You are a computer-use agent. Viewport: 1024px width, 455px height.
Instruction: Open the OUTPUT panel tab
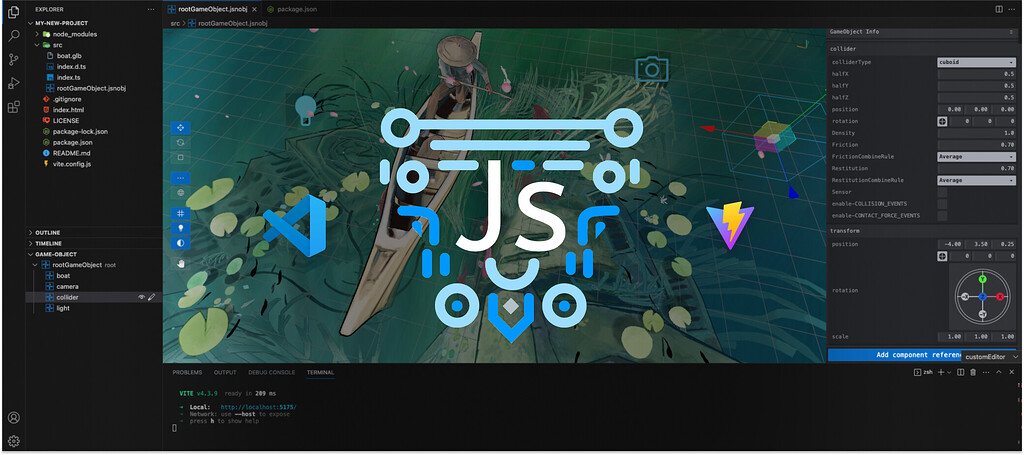tap(225, 373)
